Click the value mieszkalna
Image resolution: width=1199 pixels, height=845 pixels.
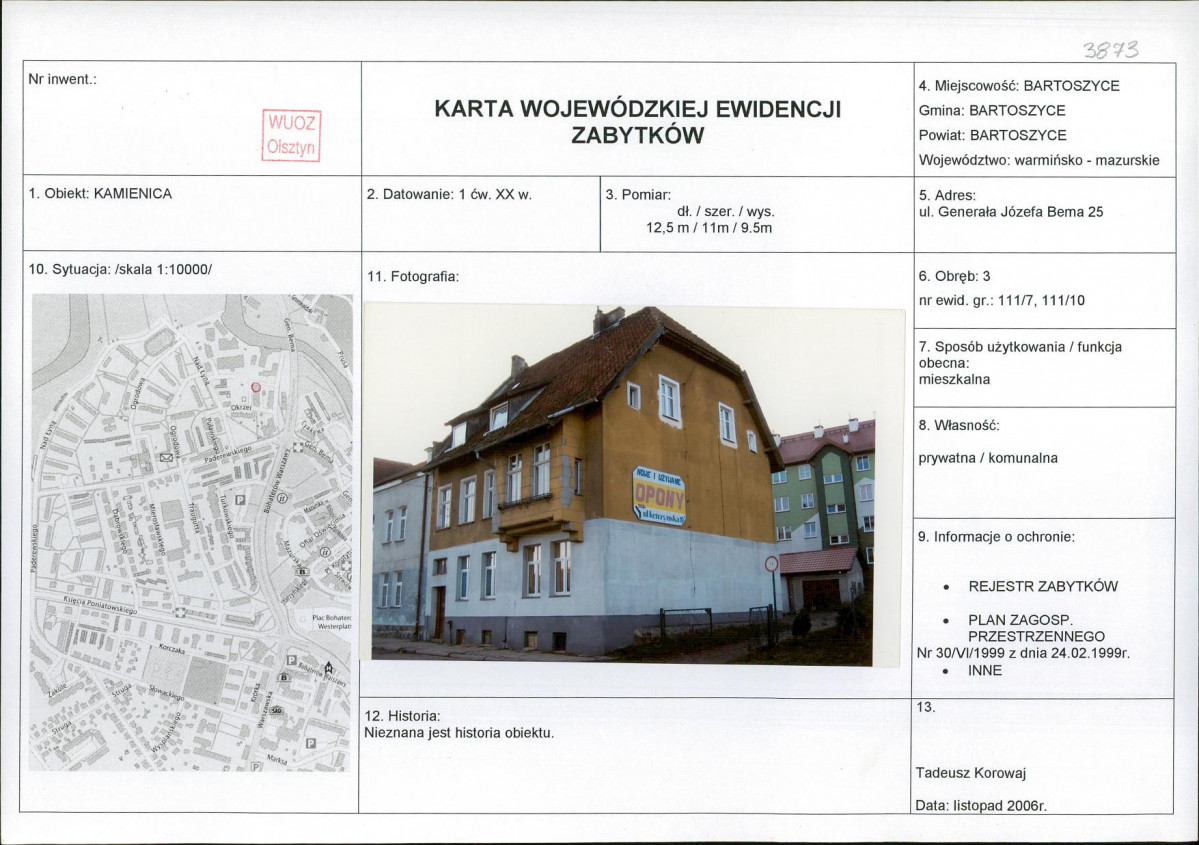(x=954, y=379)
